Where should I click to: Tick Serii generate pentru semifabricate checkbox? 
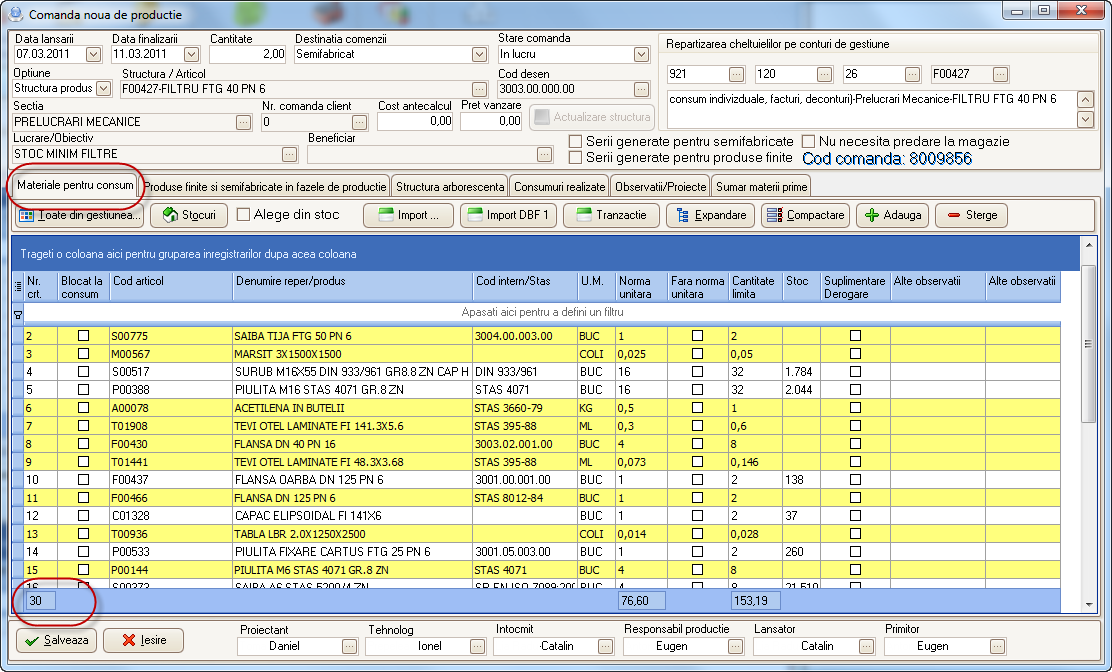coord(575,142)
